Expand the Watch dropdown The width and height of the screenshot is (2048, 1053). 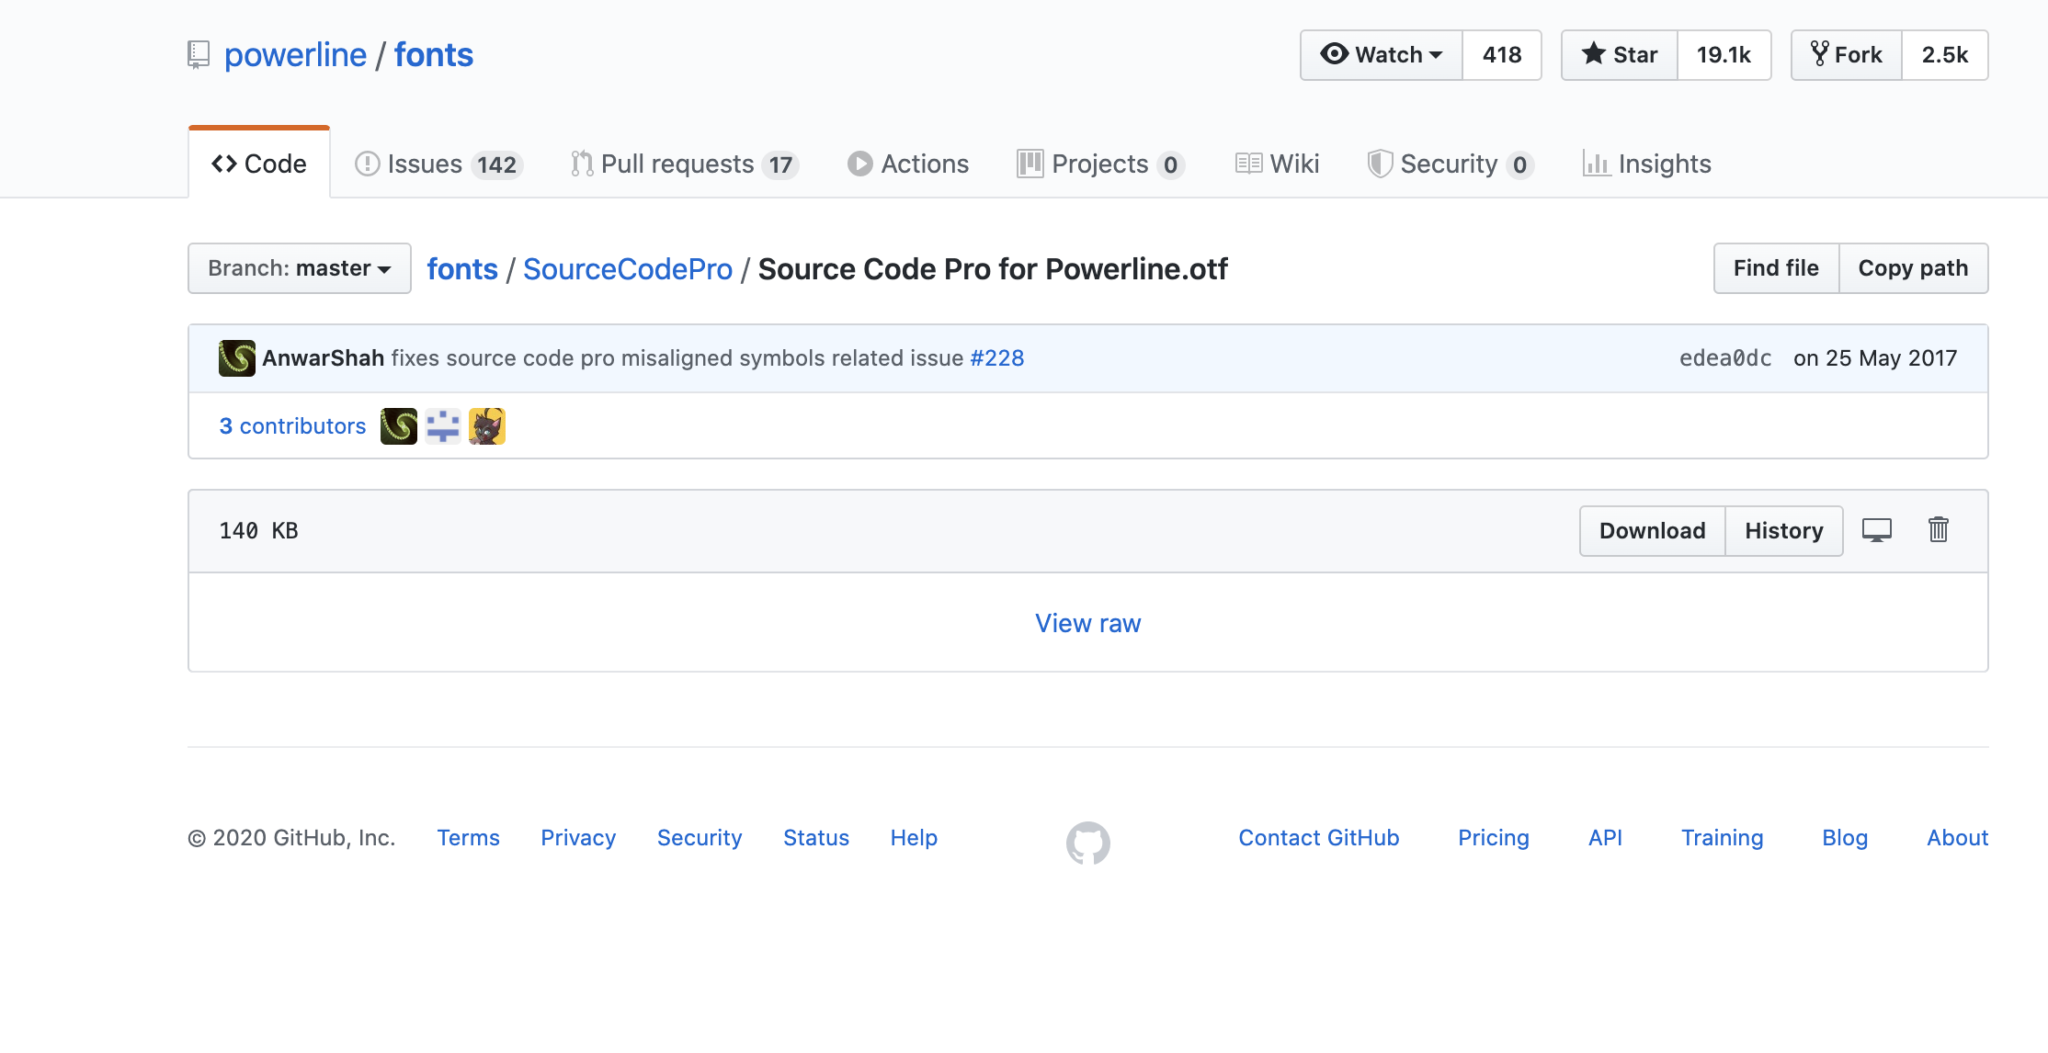[1381, 55]
